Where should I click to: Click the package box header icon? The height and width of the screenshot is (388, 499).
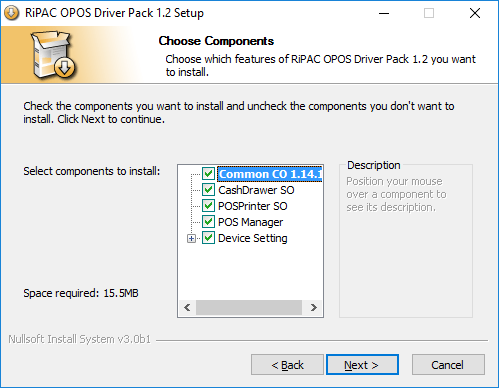tap(53, 54)
